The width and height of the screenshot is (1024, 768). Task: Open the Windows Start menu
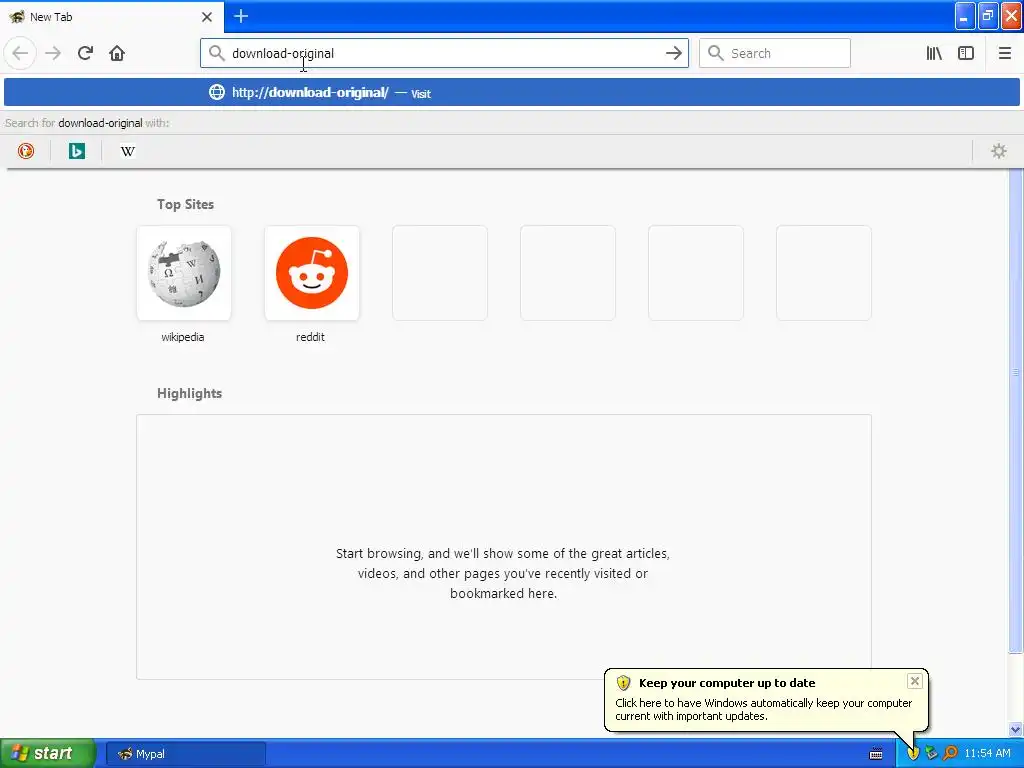[47, 753]
